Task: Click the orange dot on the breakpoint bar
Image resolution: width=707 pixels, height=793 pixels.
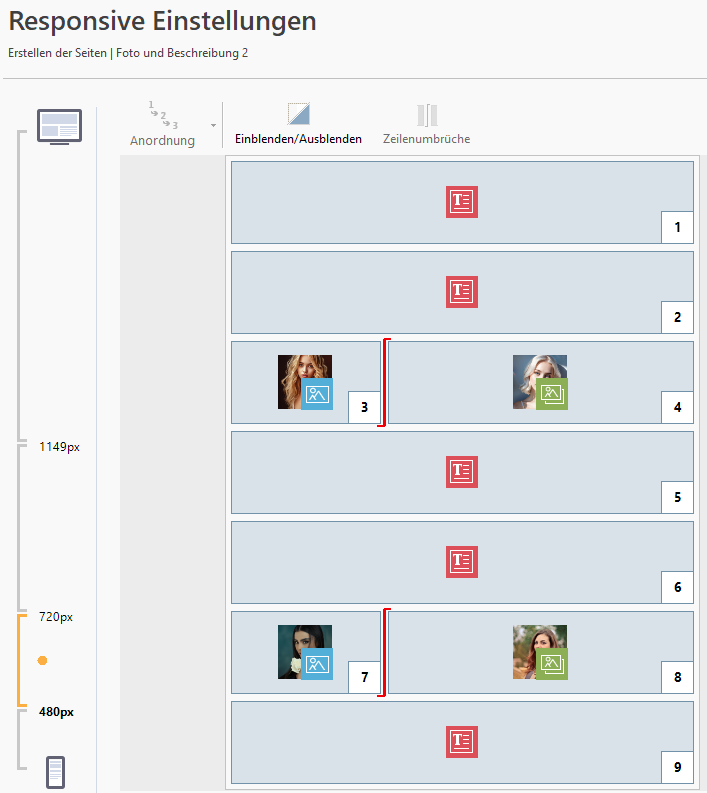Action: click(x=42, y=661)
